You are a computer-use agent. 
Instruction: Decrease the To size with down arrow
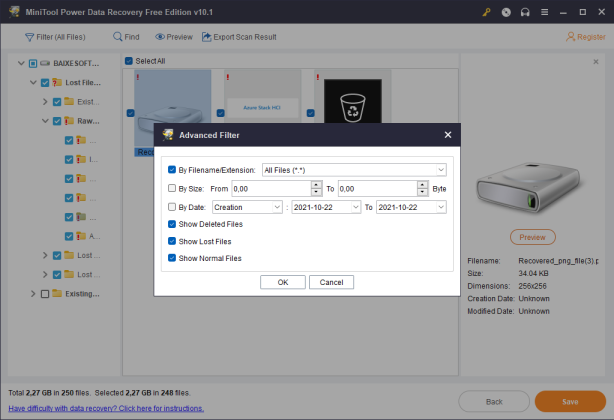point(423,192)
